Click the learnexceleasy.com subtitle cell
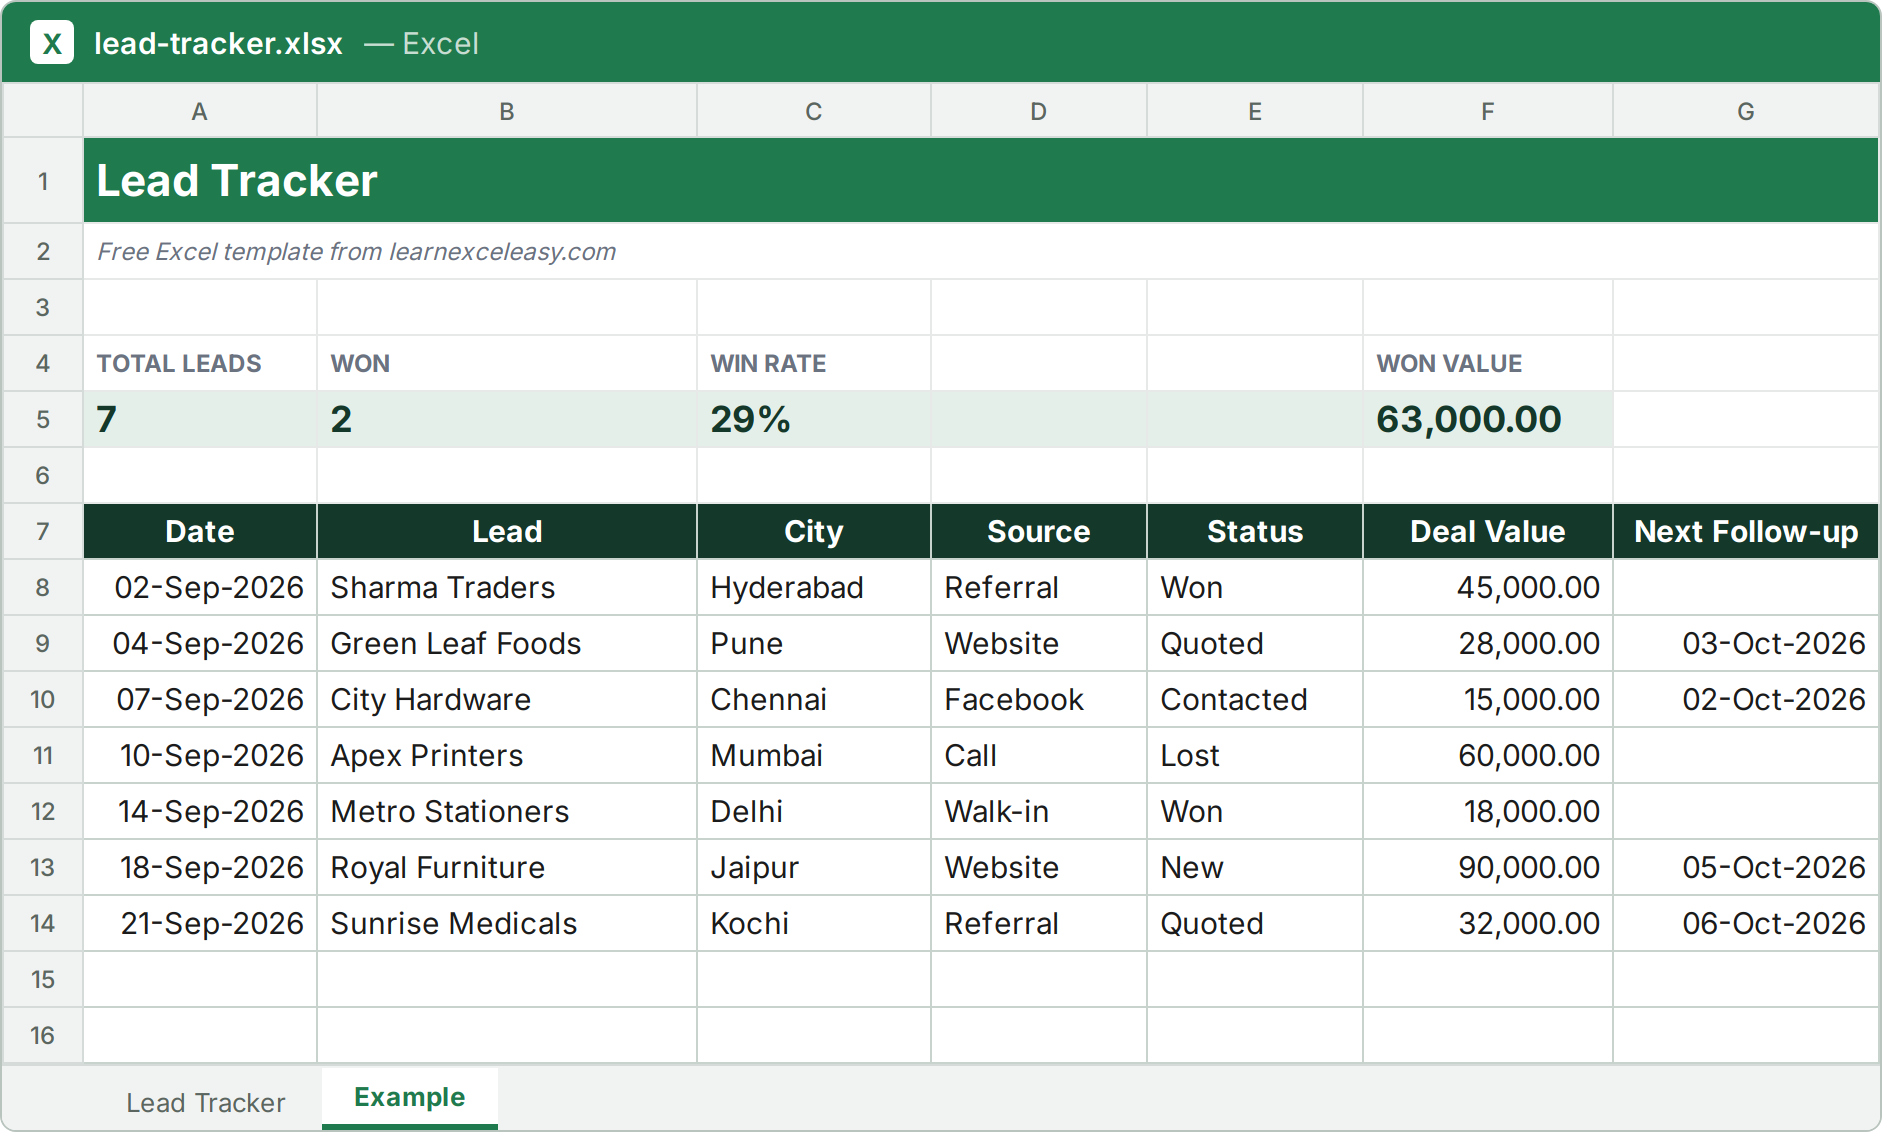1882x1132 pixels. tap(981, 251)
